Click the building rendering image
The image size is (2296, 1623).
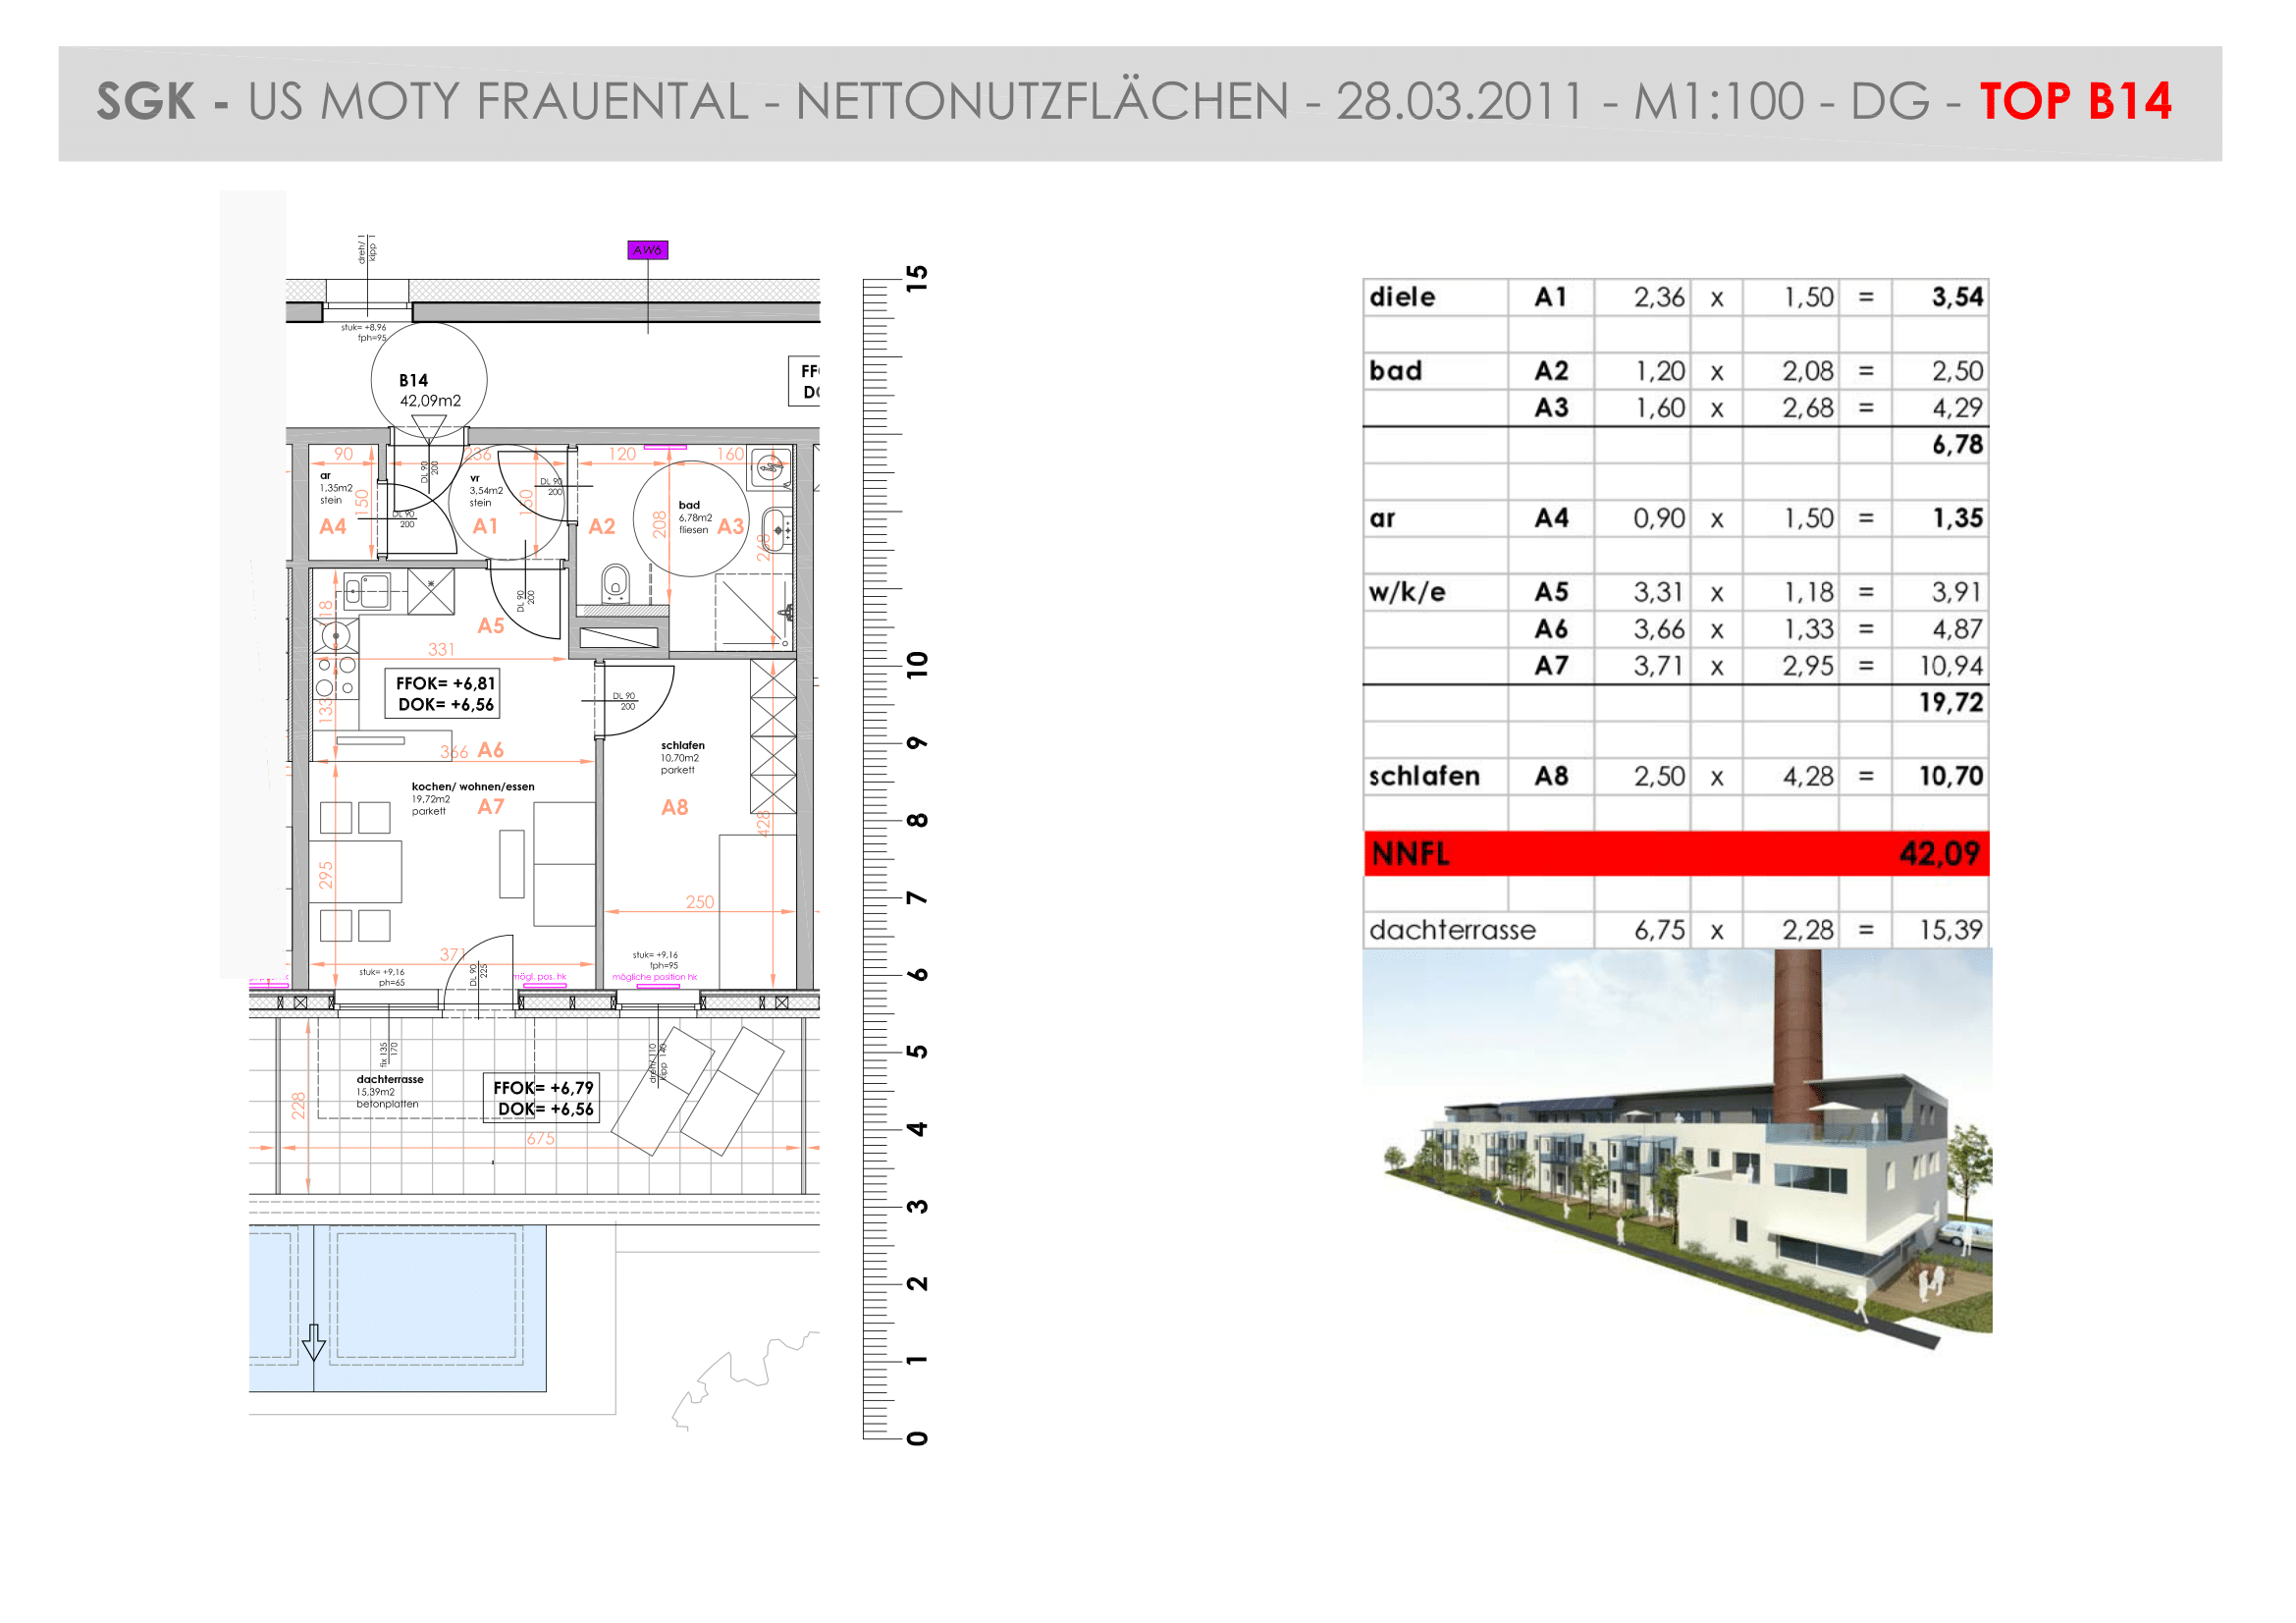point(1678,1149)
